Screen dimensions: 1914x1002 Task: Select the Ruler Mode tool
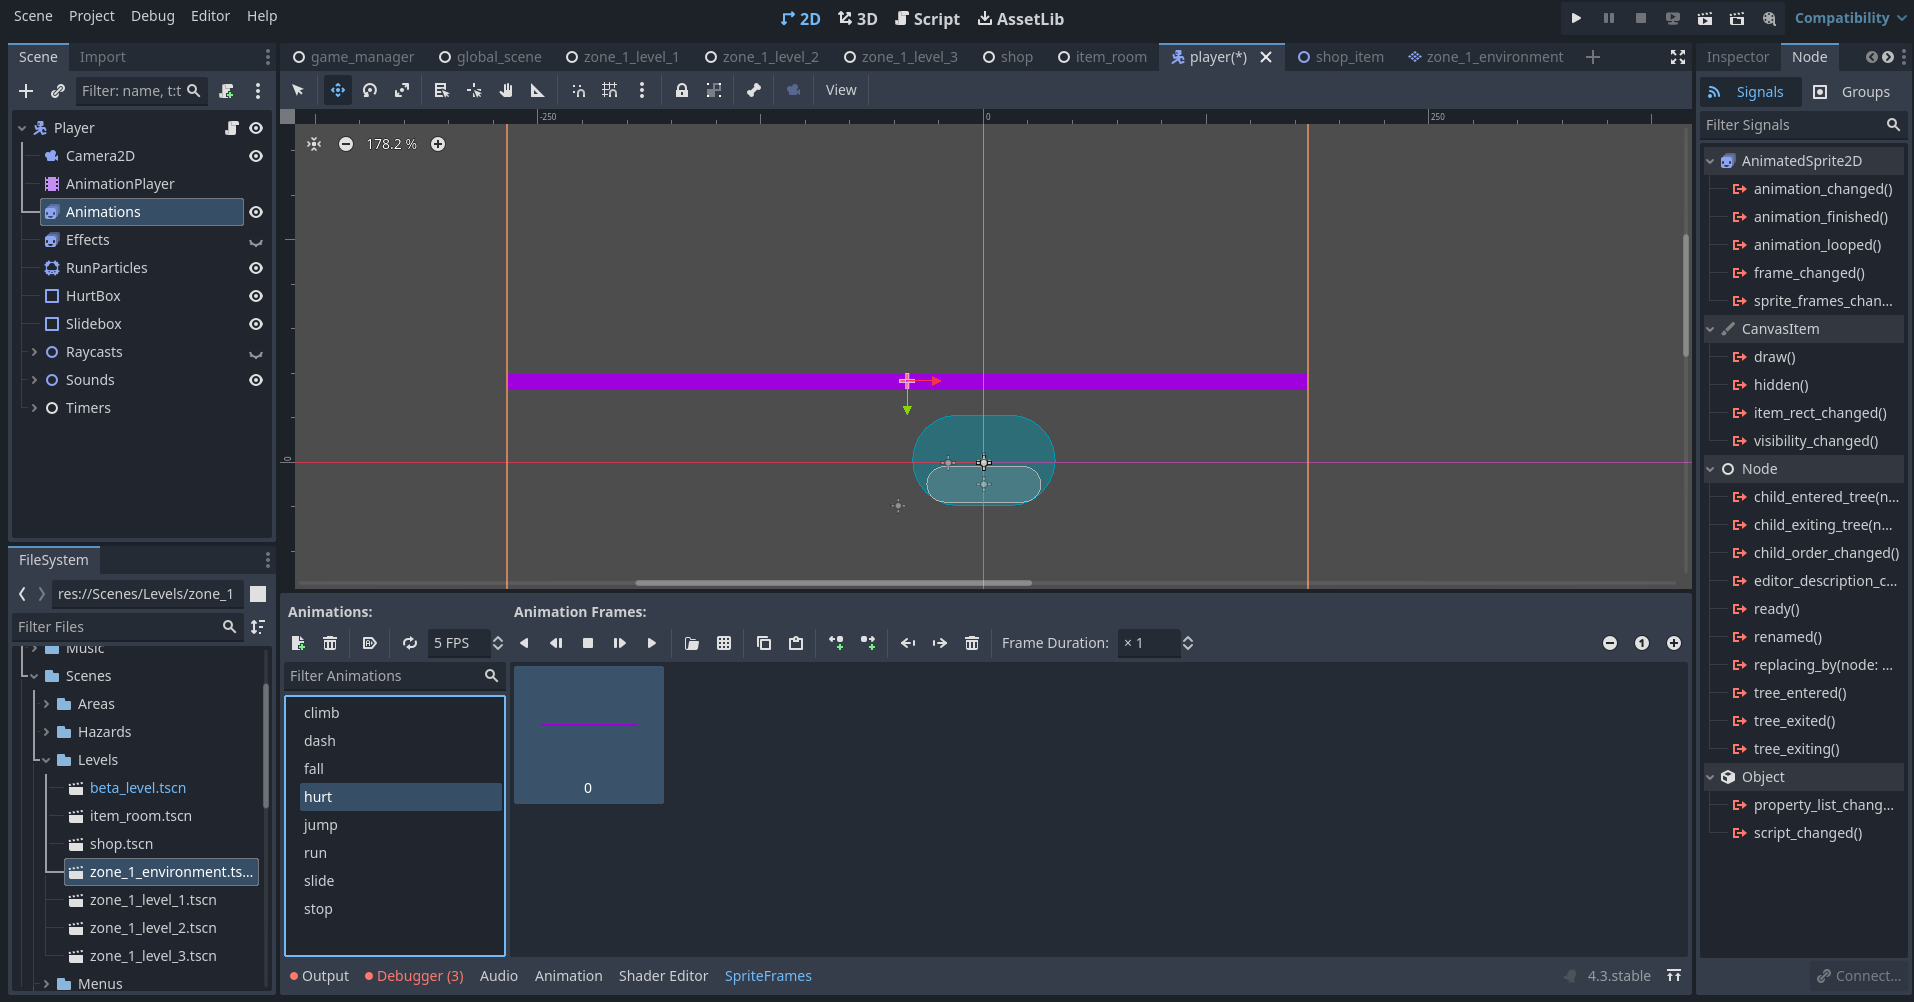click(538, 90)
